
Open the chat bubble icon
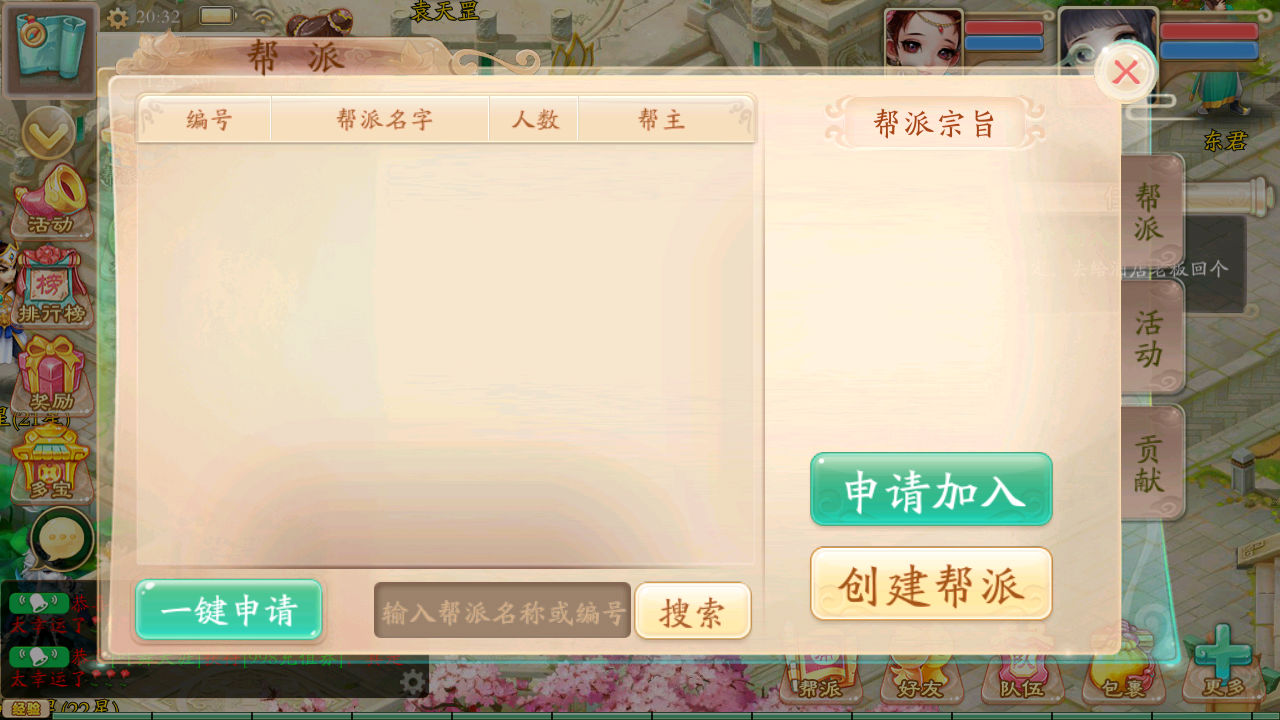click(62, 539)
